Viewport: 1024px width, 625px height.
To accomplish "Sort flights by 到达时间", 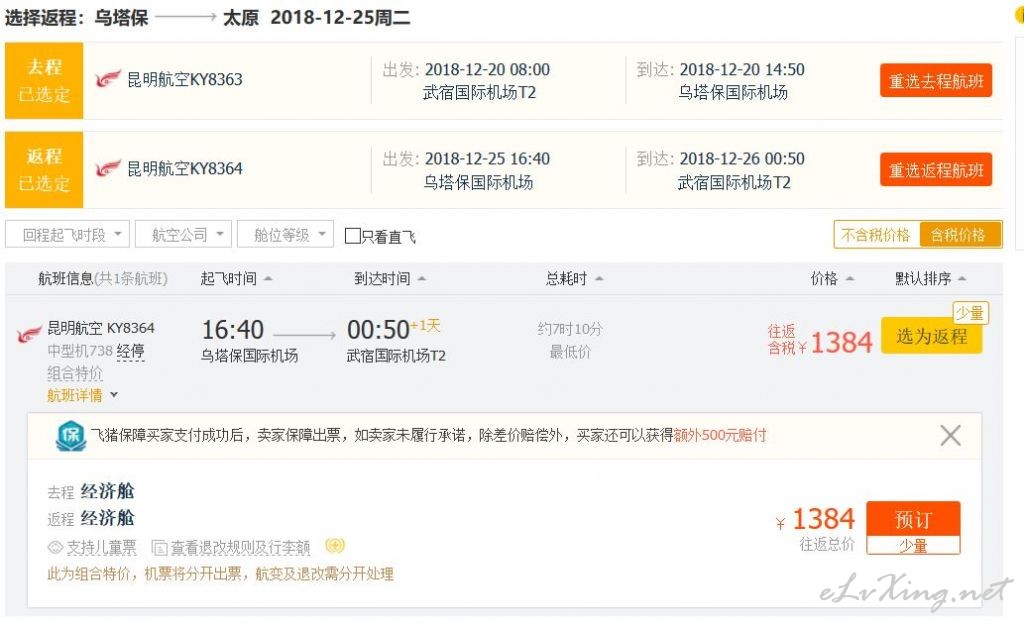I will coord(390,279).
